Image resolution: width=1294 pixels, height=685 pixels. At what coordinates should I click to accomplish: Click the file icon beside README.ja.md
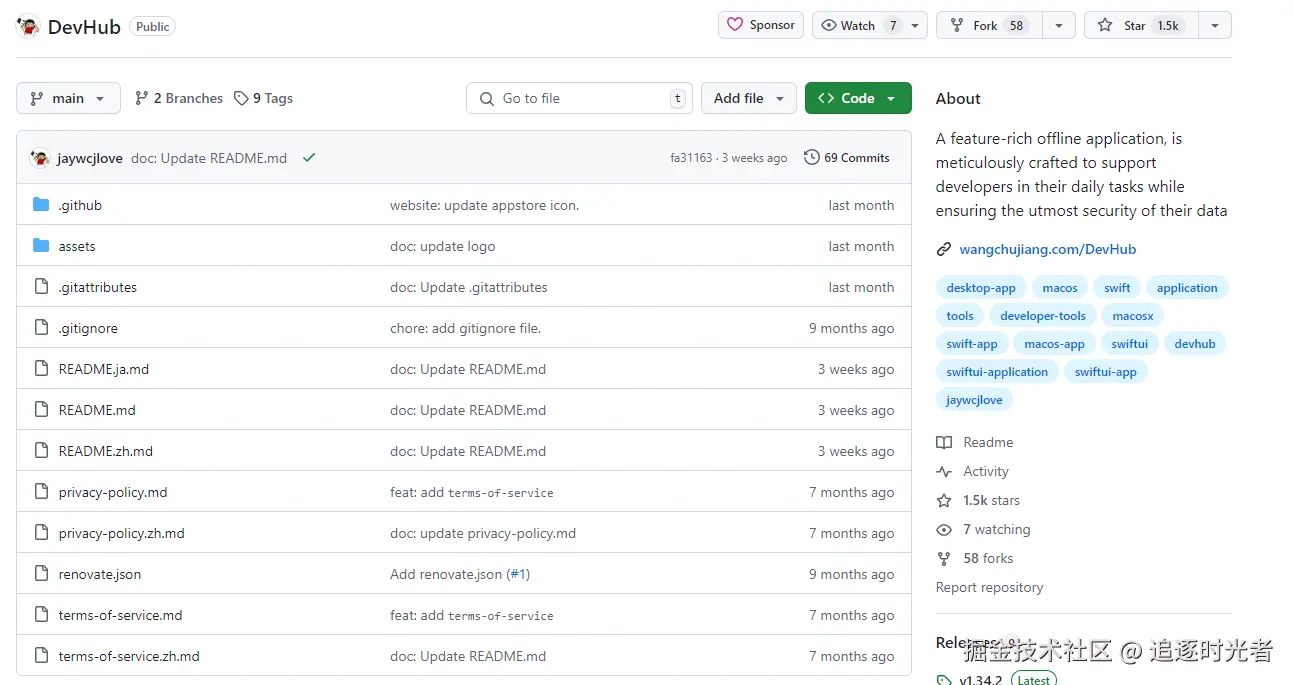tap(41, 369)
